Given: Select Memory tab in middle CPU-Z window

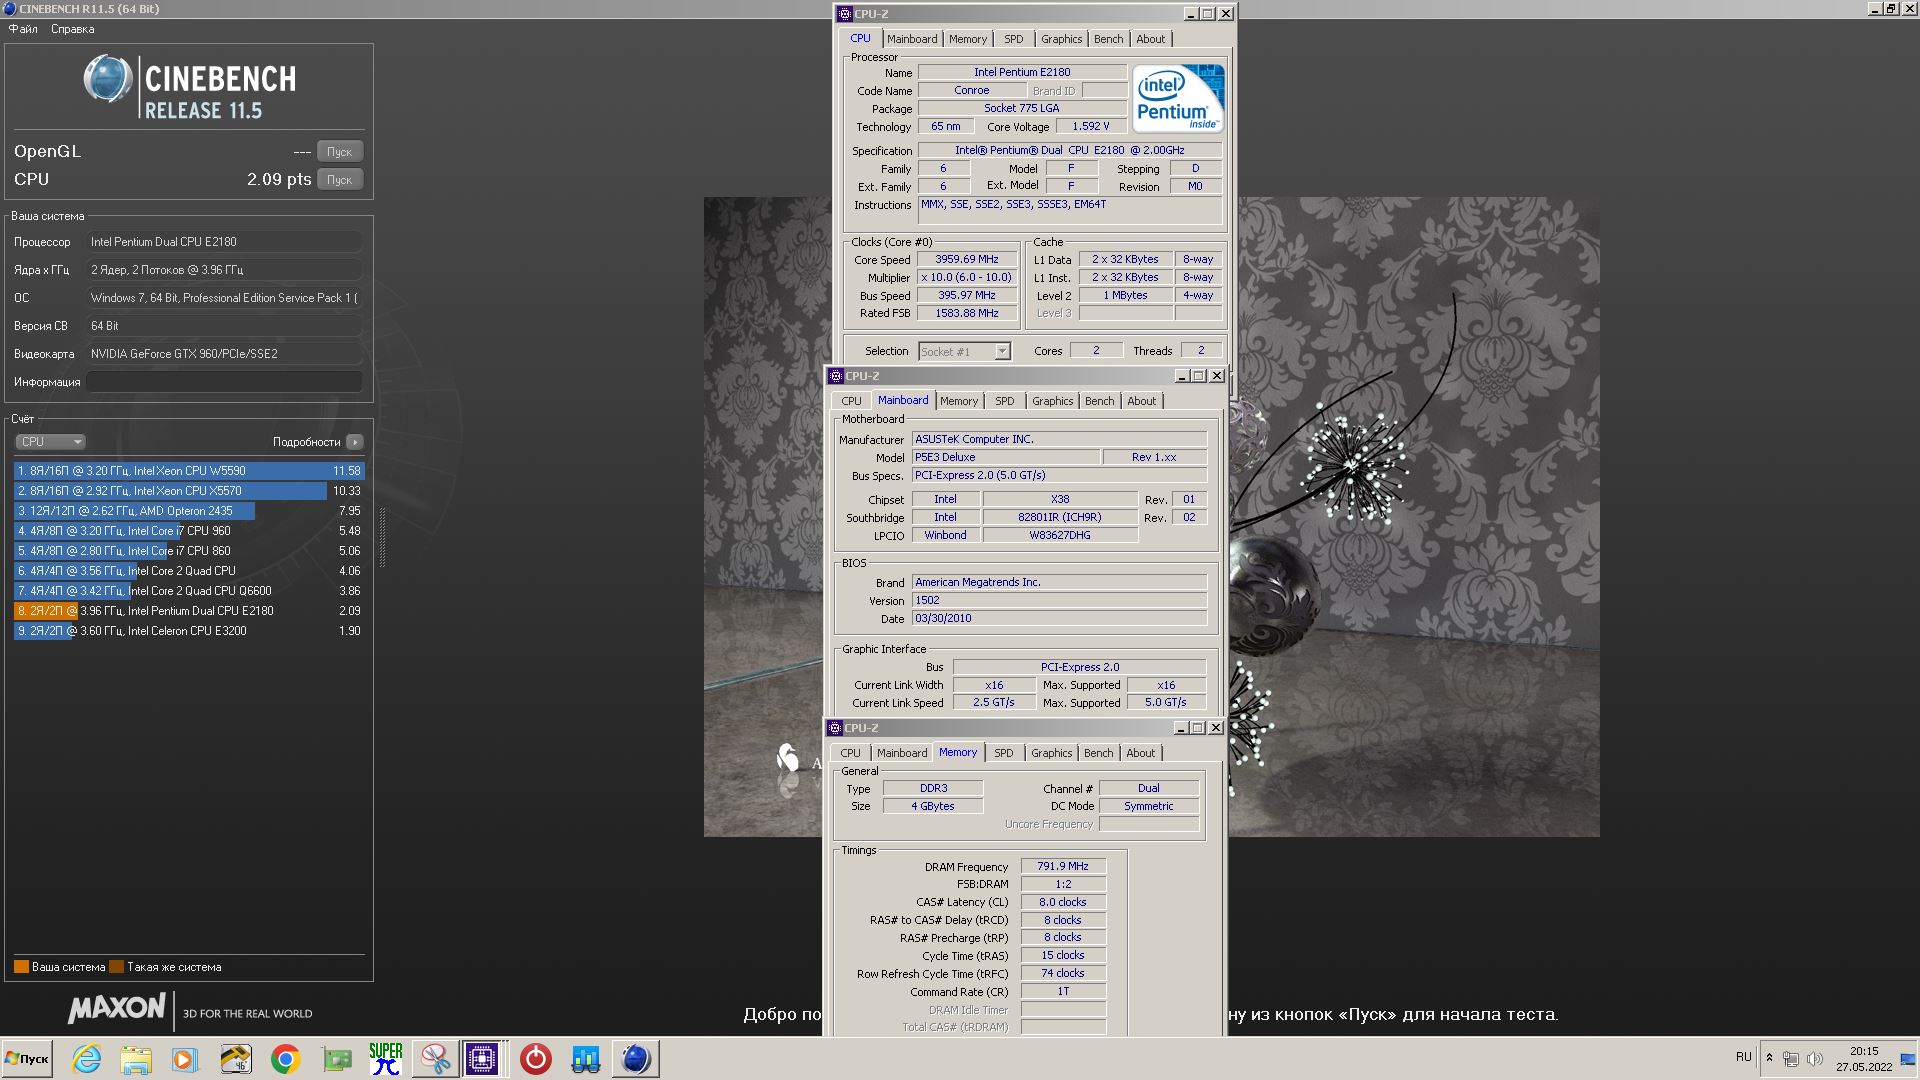Looking at the screenshot, I should (959, 401).
